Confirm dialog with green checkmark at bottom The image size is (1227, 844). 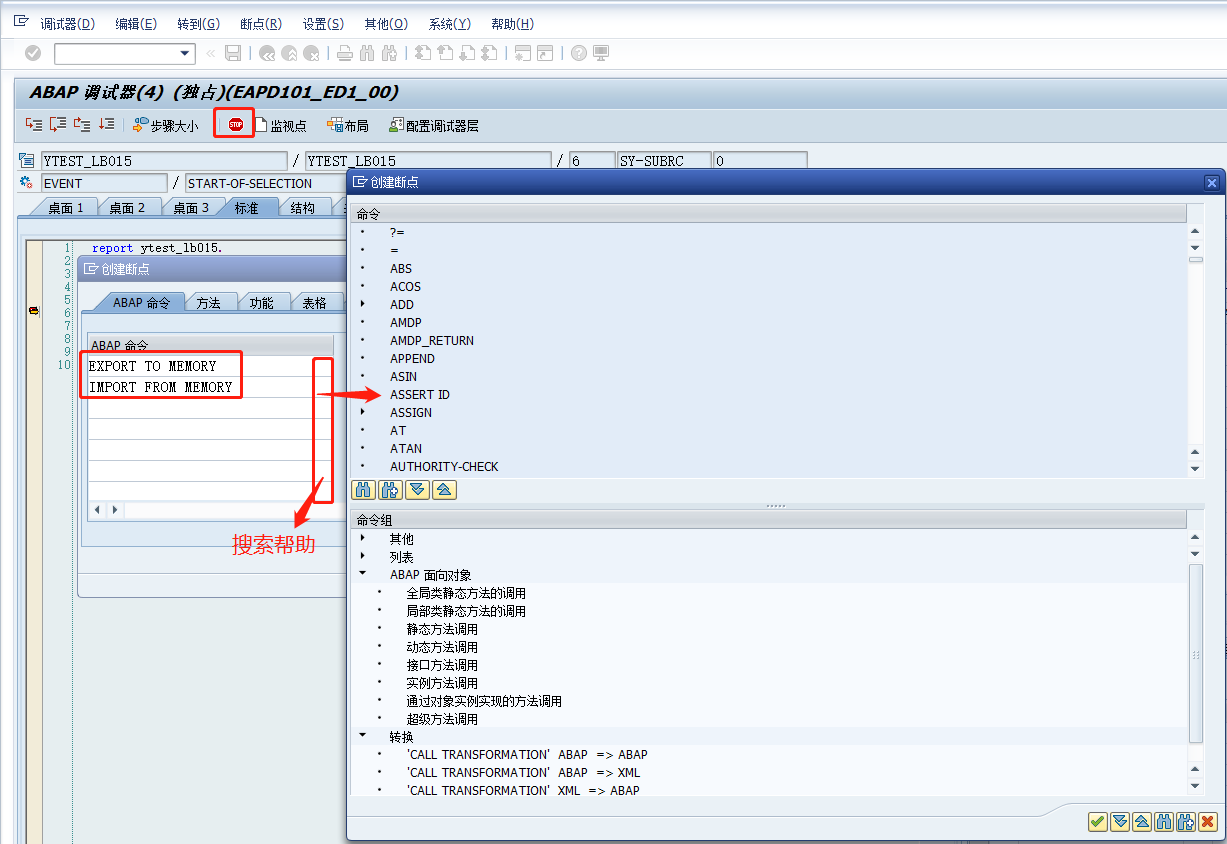(1097, 821)
